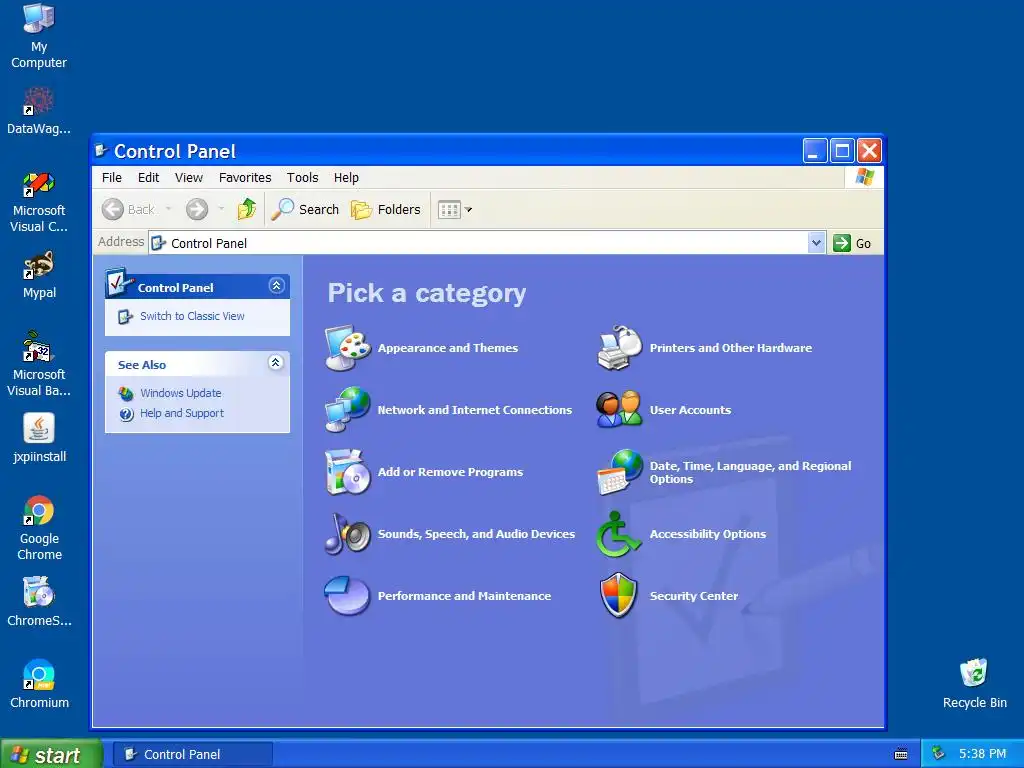This screenshot has height=768, width=1024.
Task: Open My Computer desktop icon
Action: [39, 36]
